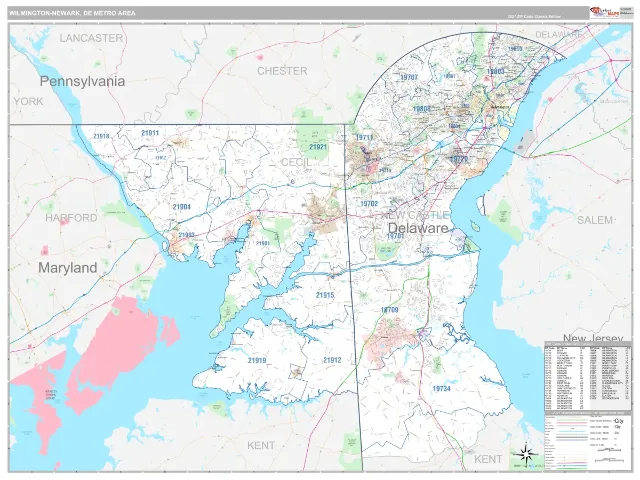
Task: Select the LANCASTER county label
Action: coord(91,38)
